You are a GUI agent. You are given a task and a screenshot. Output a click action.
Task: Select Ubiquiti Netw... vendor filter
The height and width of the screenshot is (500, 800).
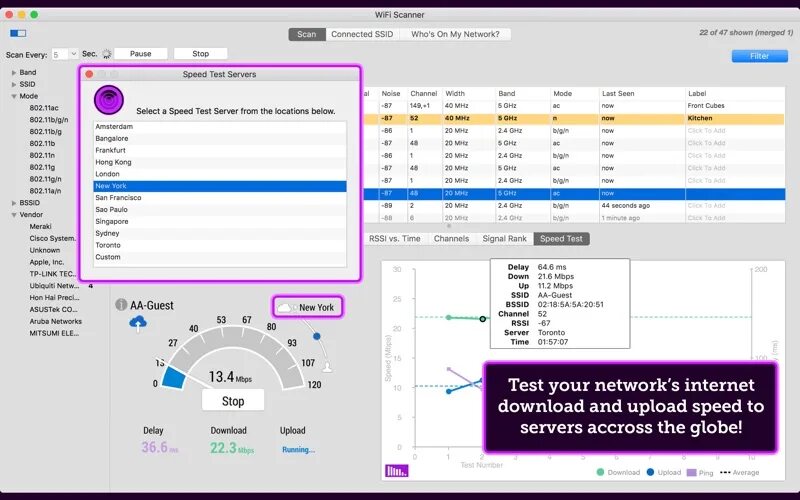54,285
